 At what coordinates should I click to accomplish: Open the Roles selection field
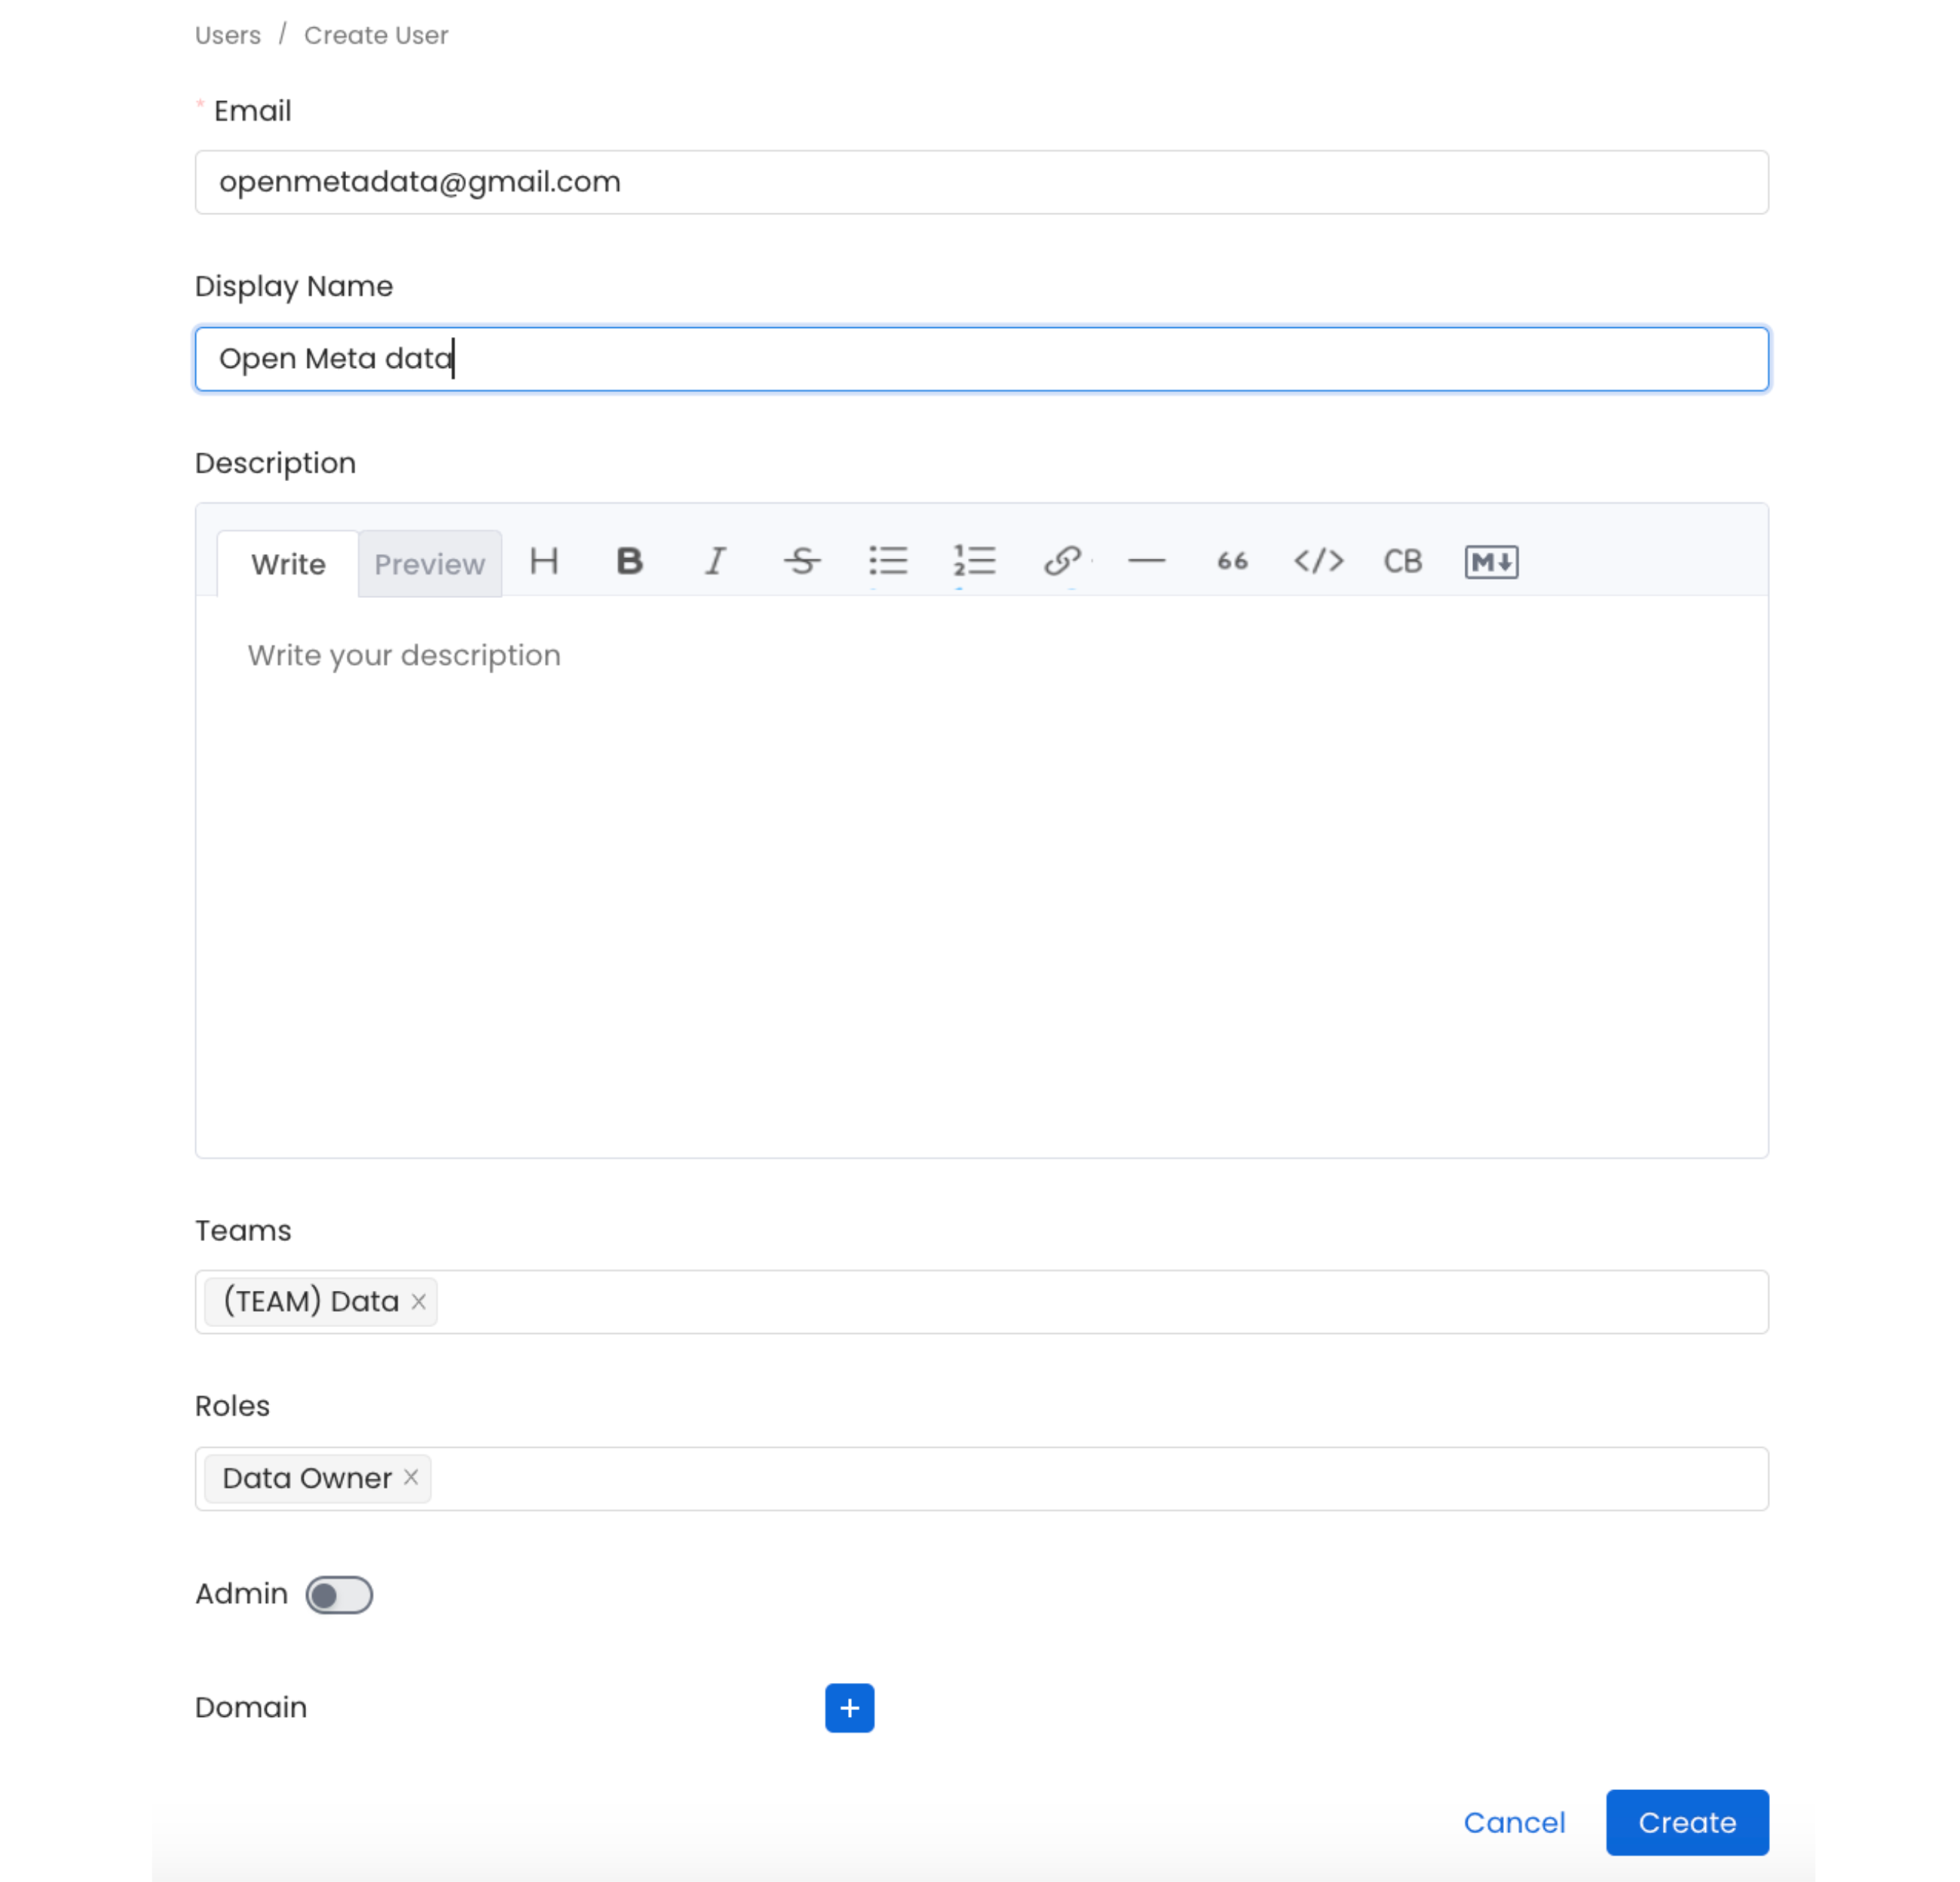coord(900,1478)
